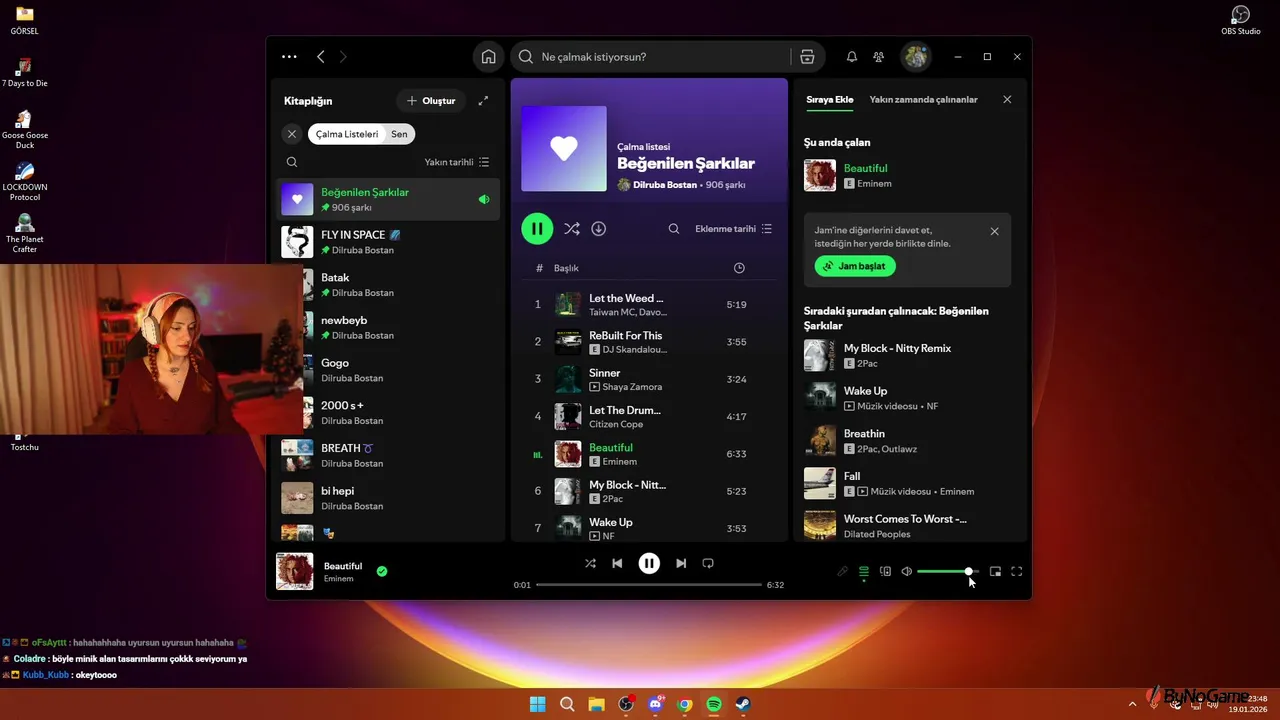Open connect to a device
1280x720 pixels.
coord(885,571)
